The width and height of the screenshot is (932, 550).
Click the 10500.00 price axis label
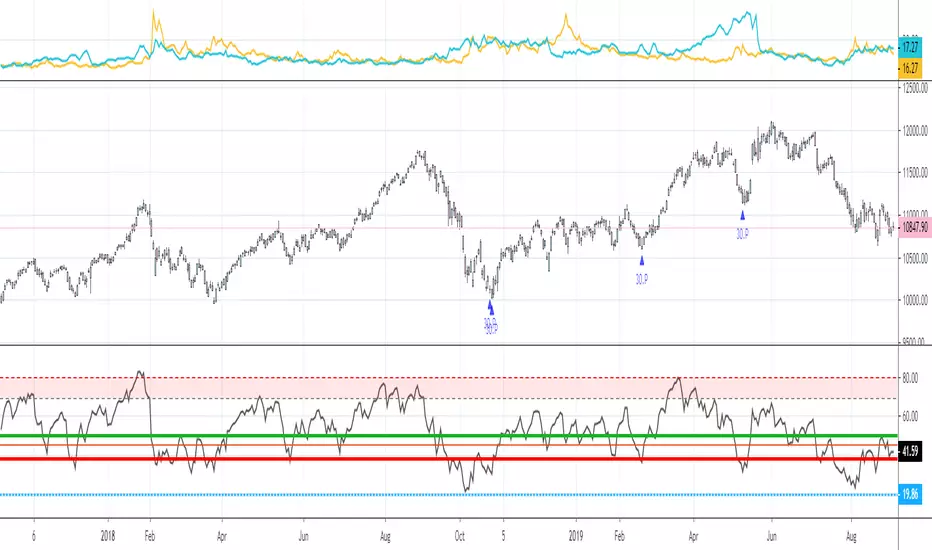[x=915, y=258]
